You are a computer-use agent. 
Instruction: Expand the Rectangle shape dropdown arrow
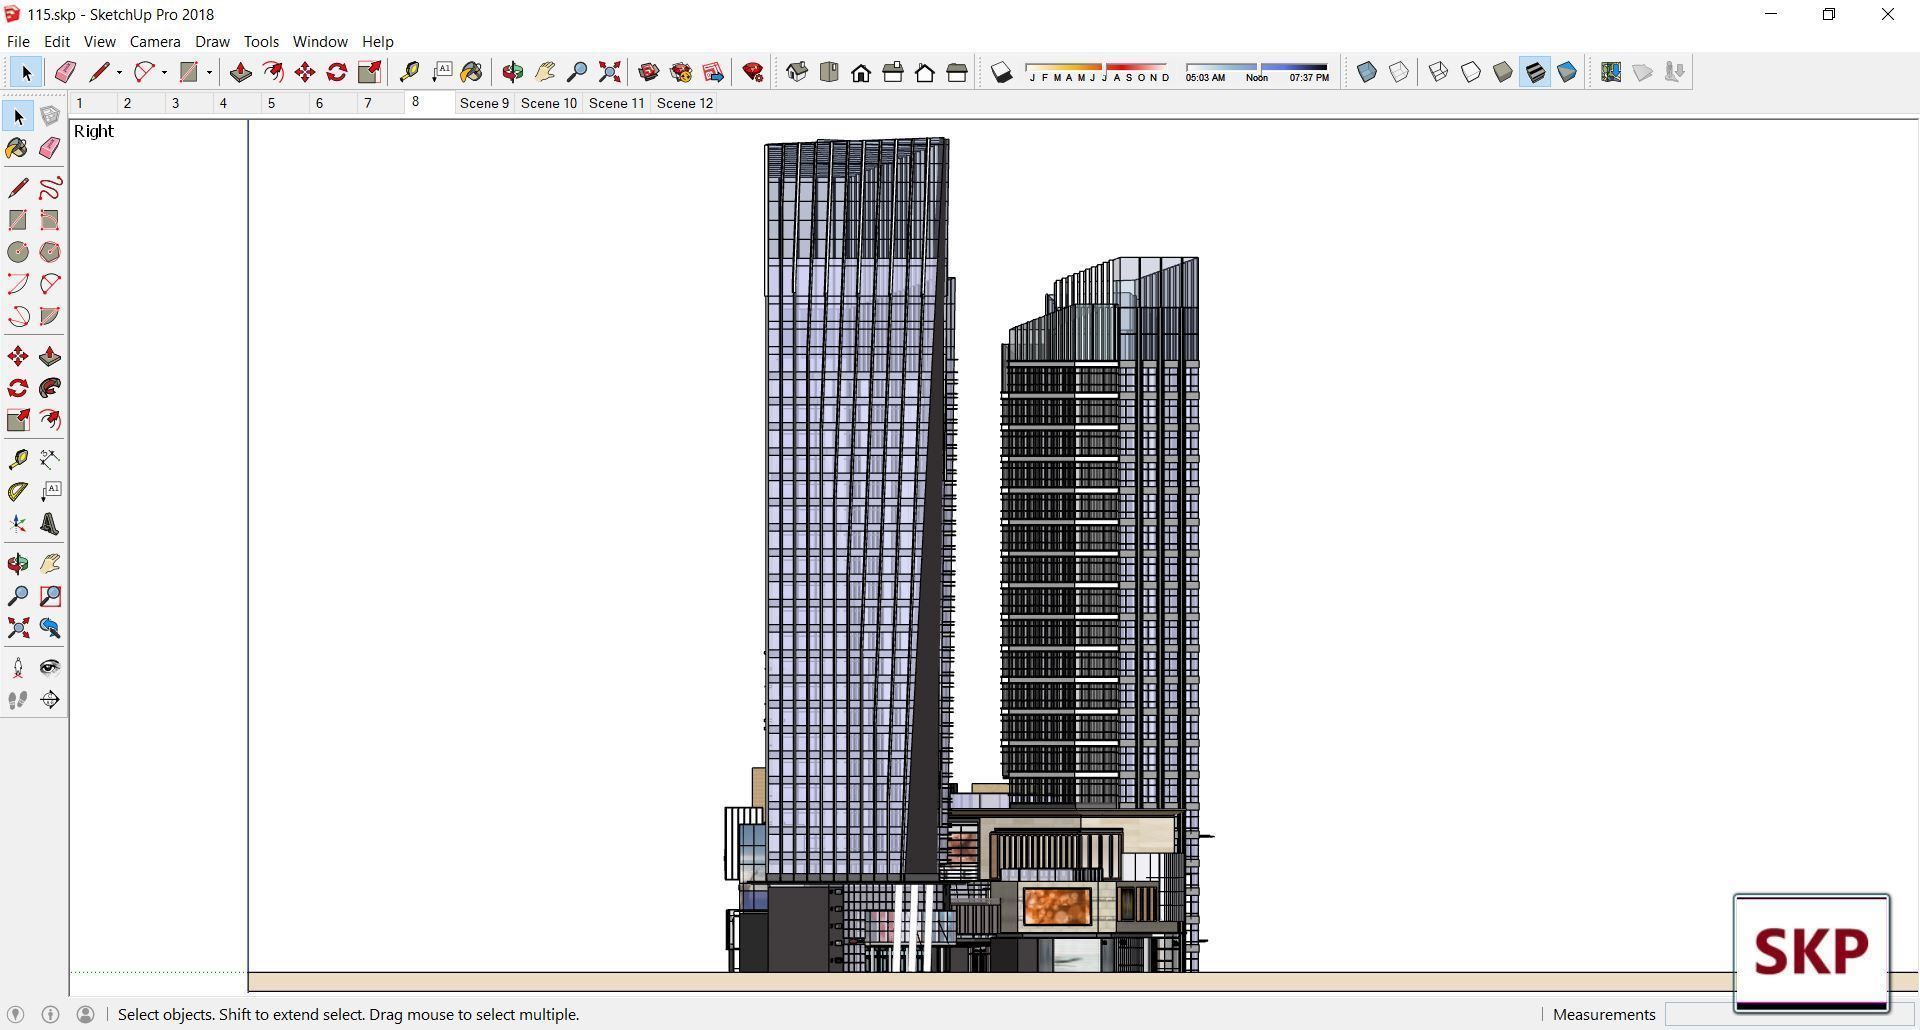[209, 72]
